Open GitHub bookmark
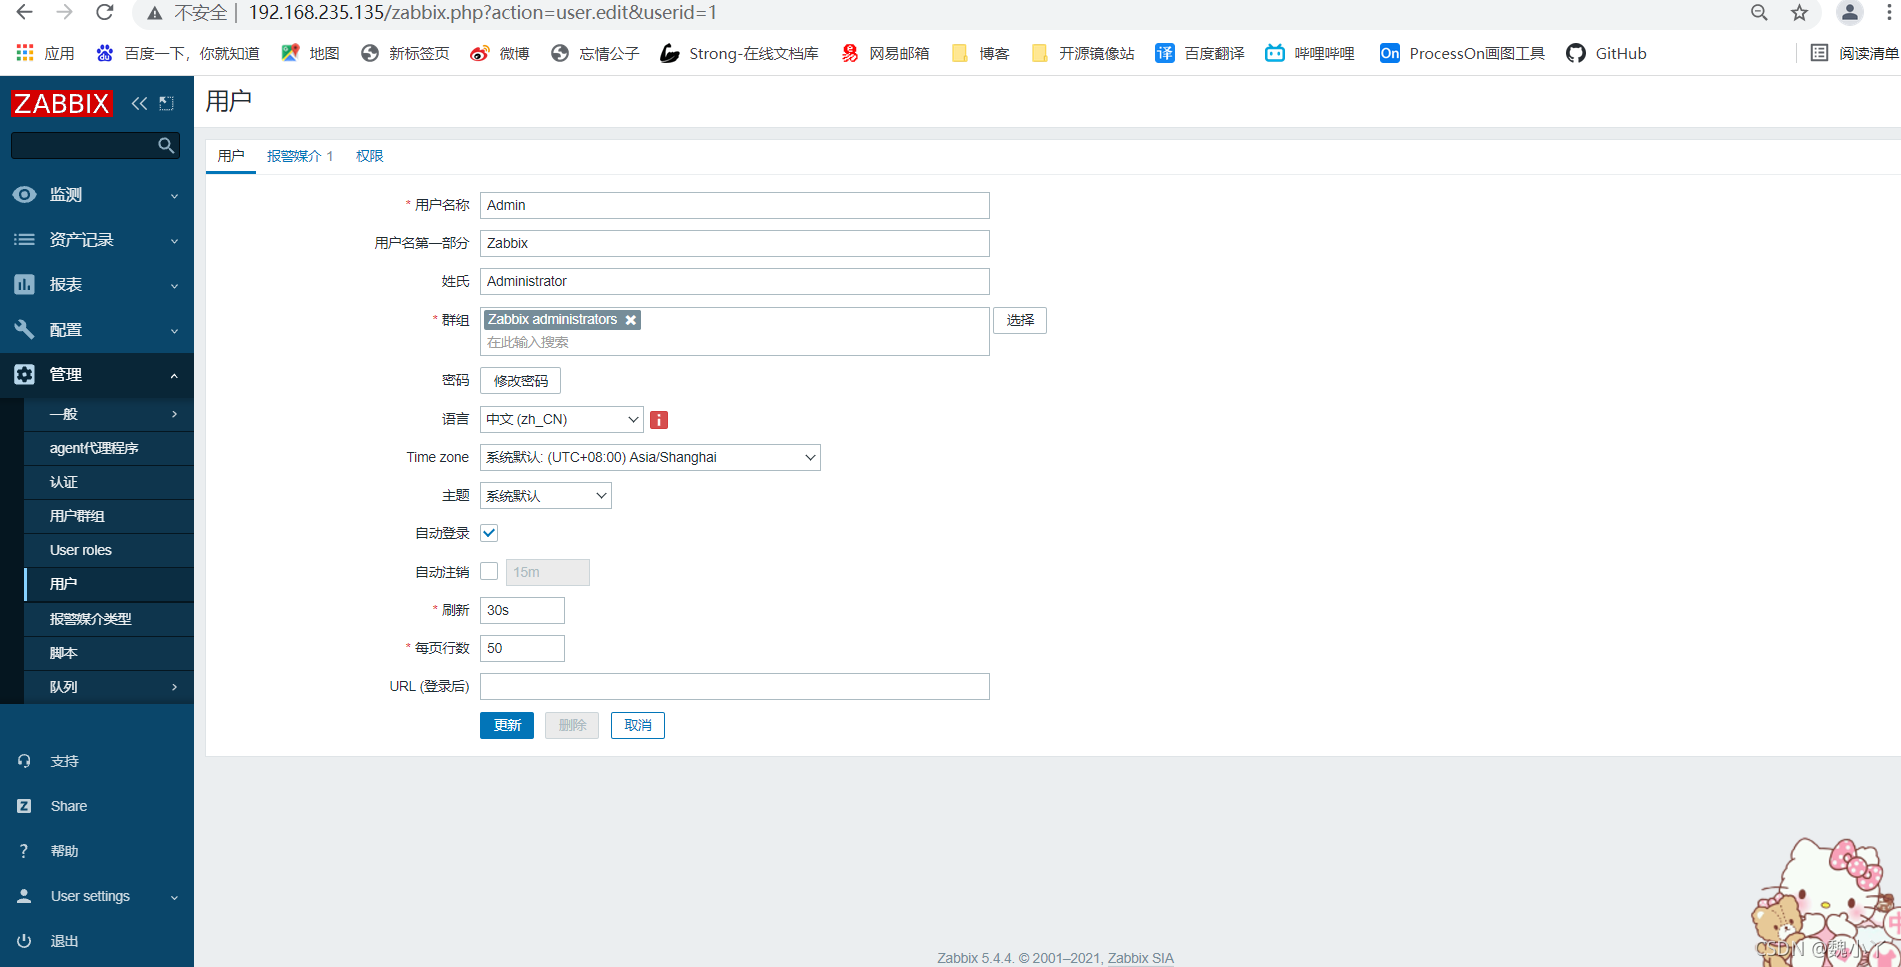The image size is (1901, 967). click(x=1607, y=53)
